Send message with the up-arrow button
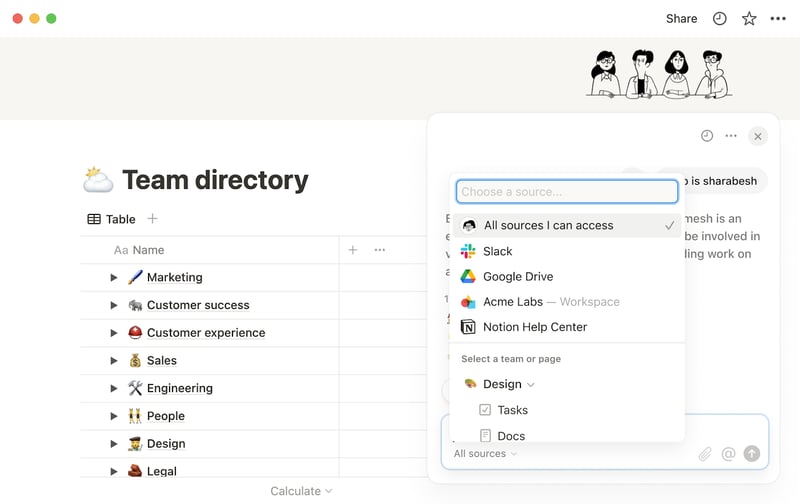Screen dimensions: 800x504 (752, 453)
